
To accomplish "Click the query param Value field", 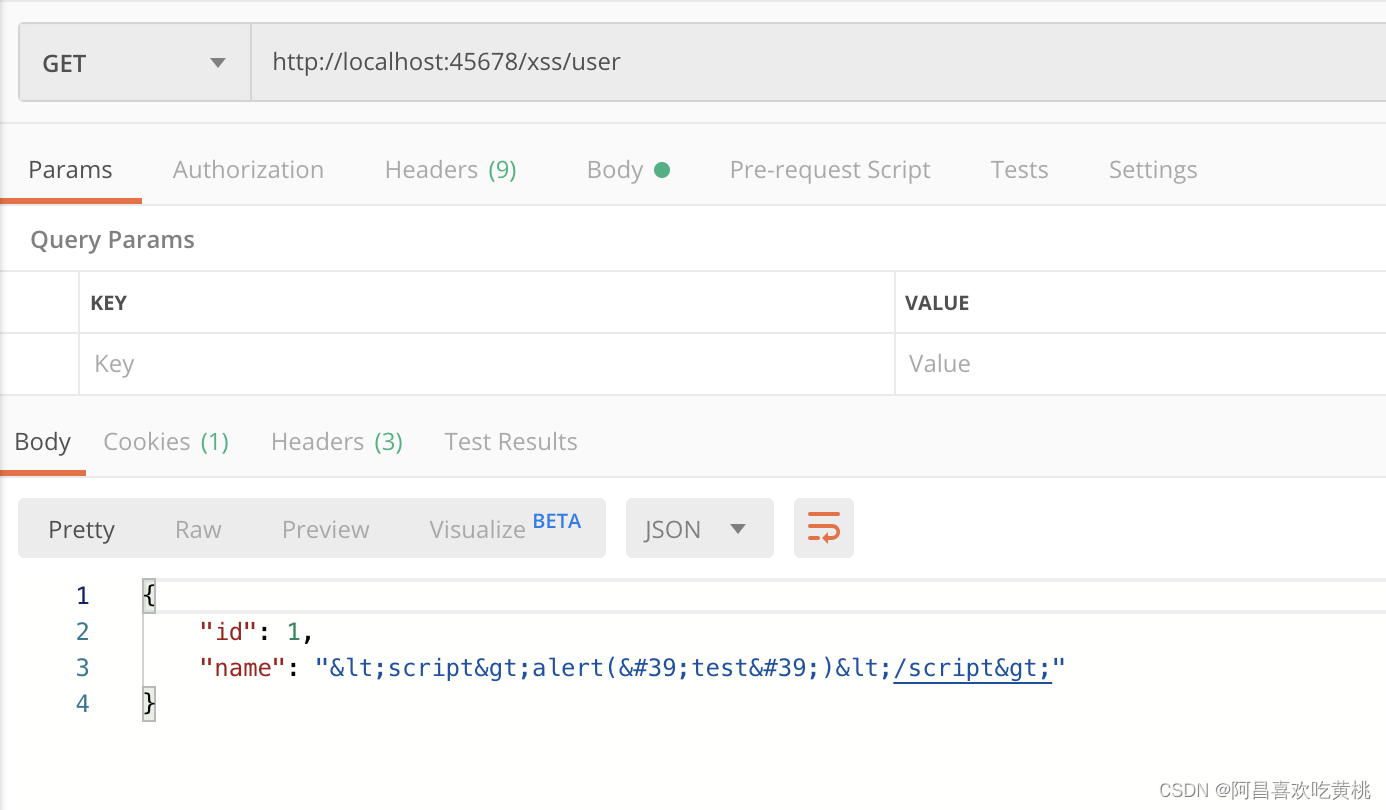I will pos(1140,364).
